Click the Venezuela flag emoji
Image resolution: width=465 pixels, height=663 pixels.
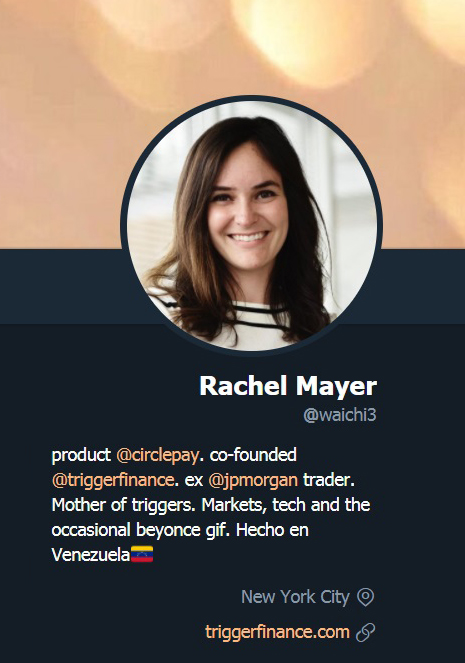click(142, 554)
